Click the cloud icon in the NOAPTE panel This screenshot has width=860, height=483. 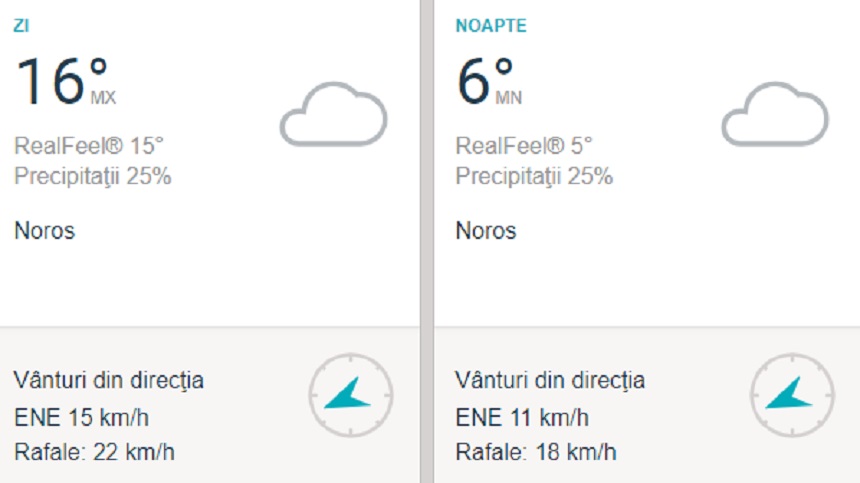775,115
